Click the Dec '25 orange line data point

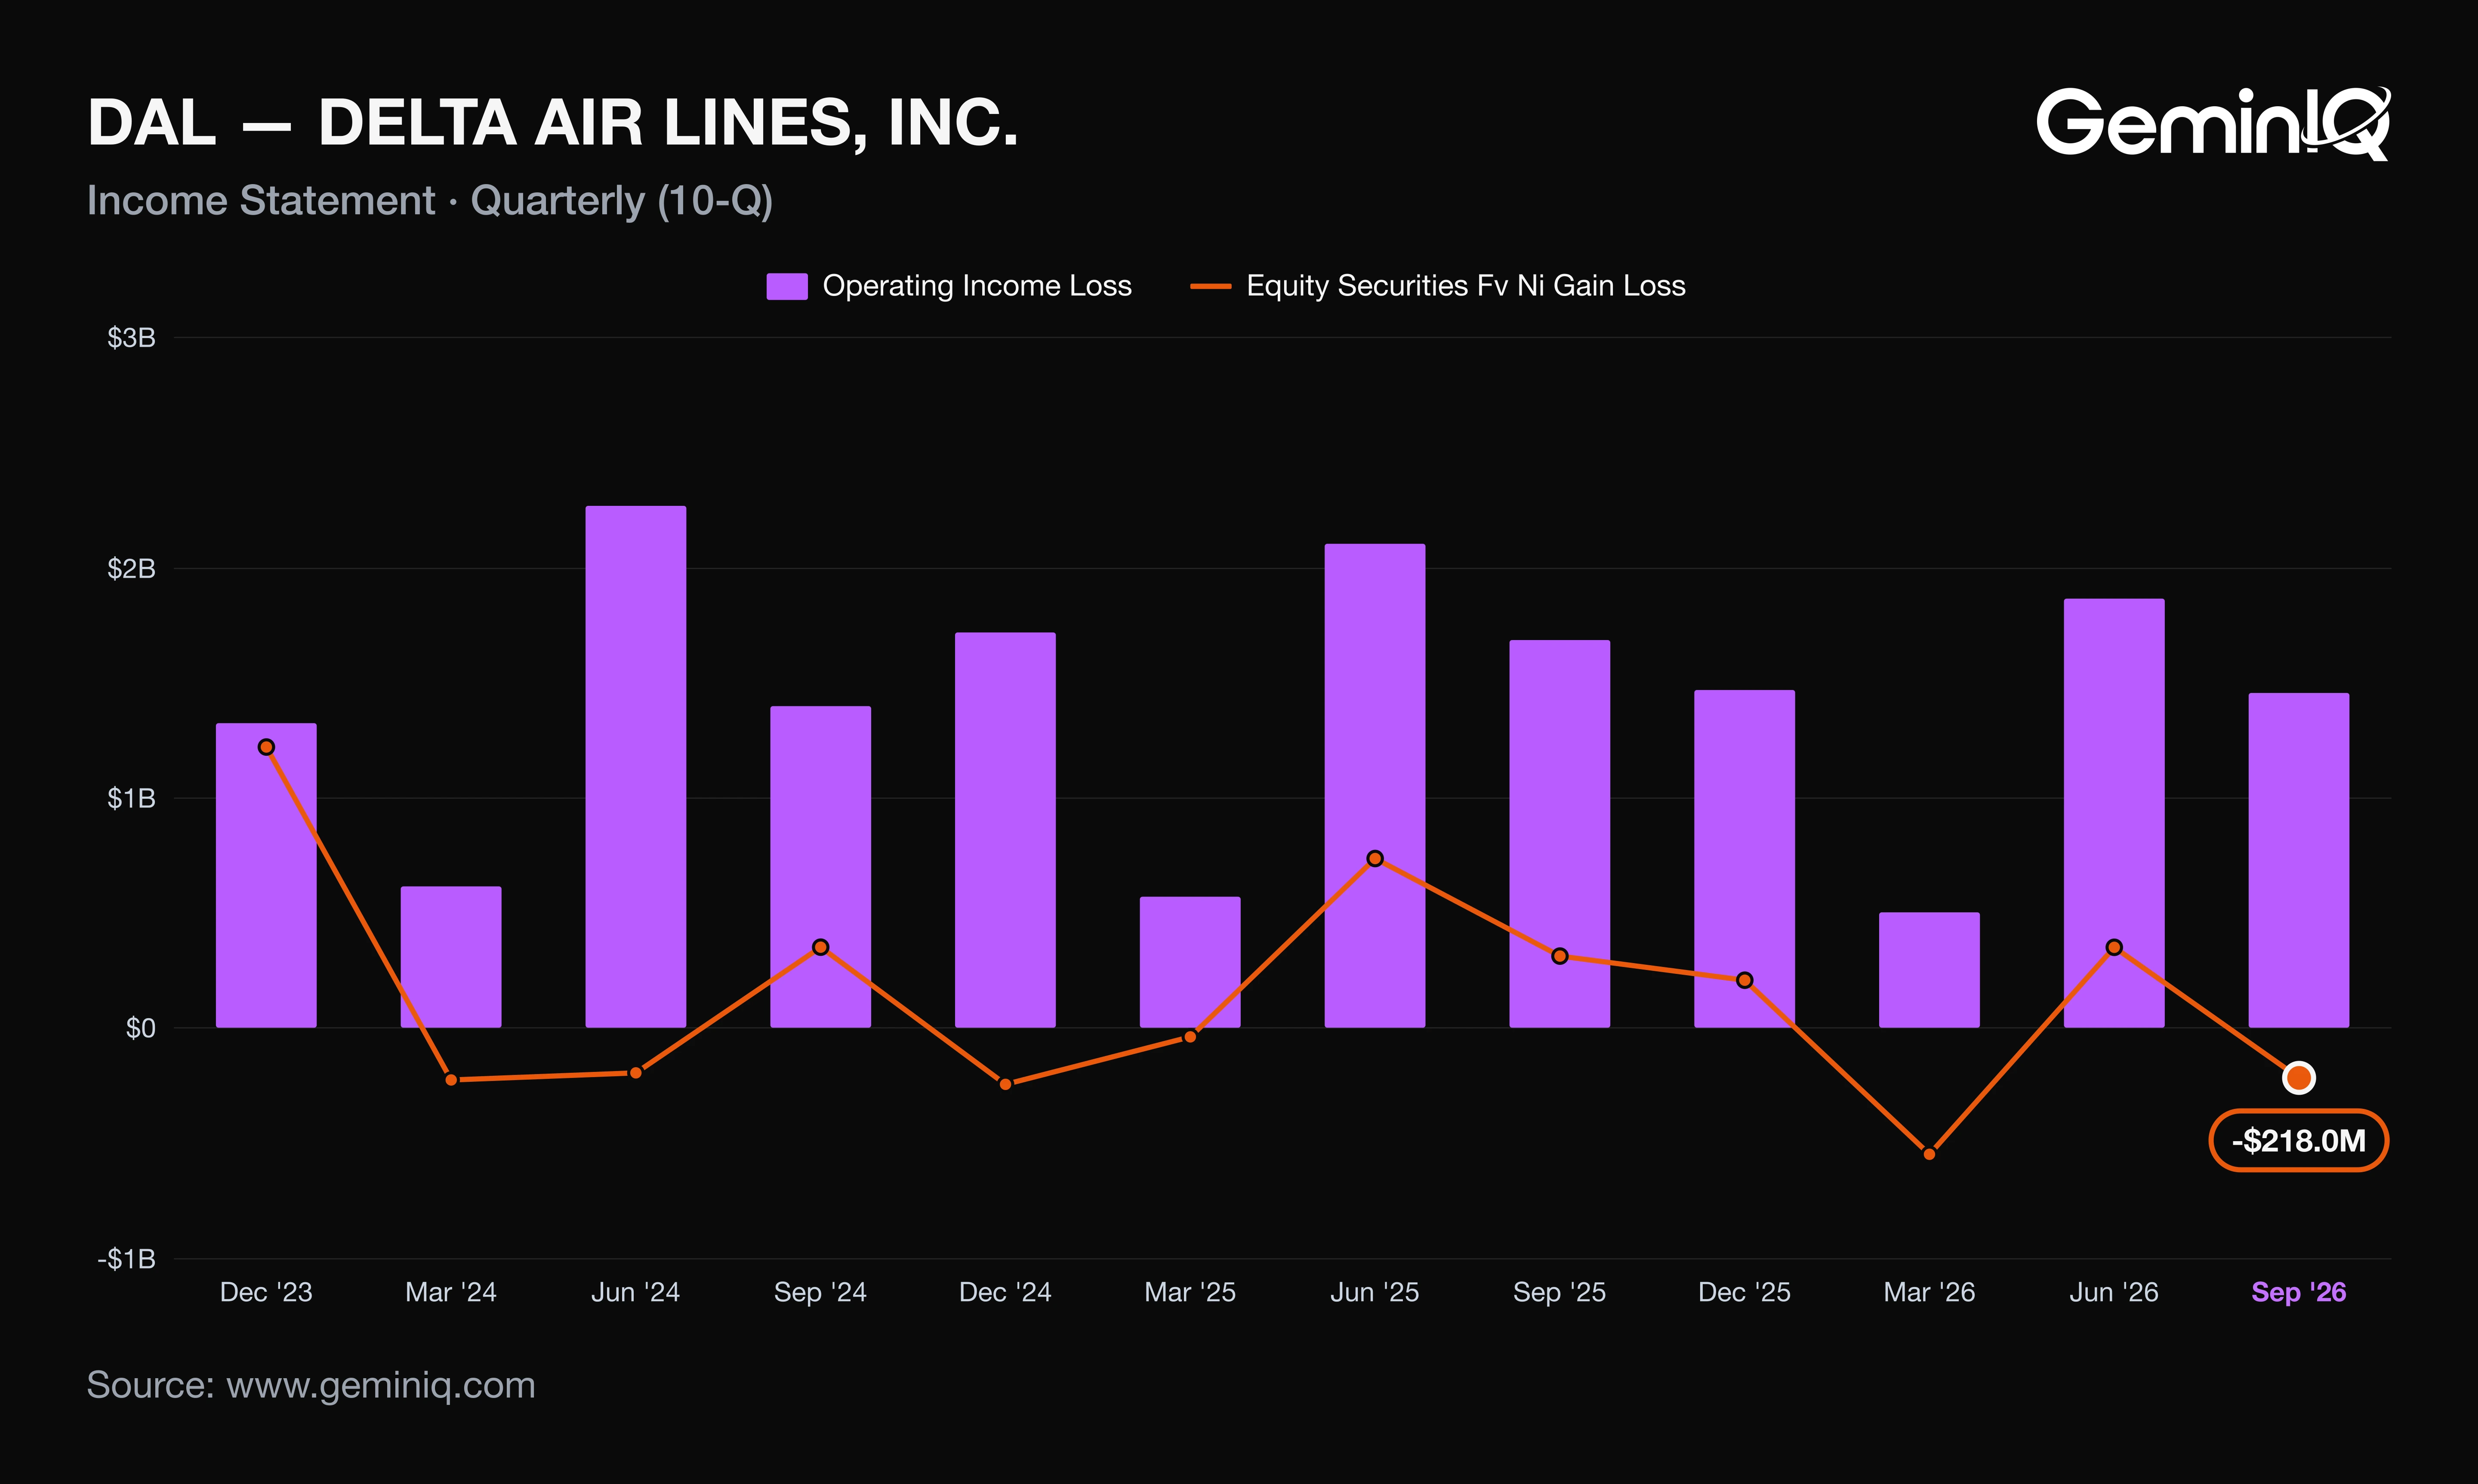(1744, 980)
